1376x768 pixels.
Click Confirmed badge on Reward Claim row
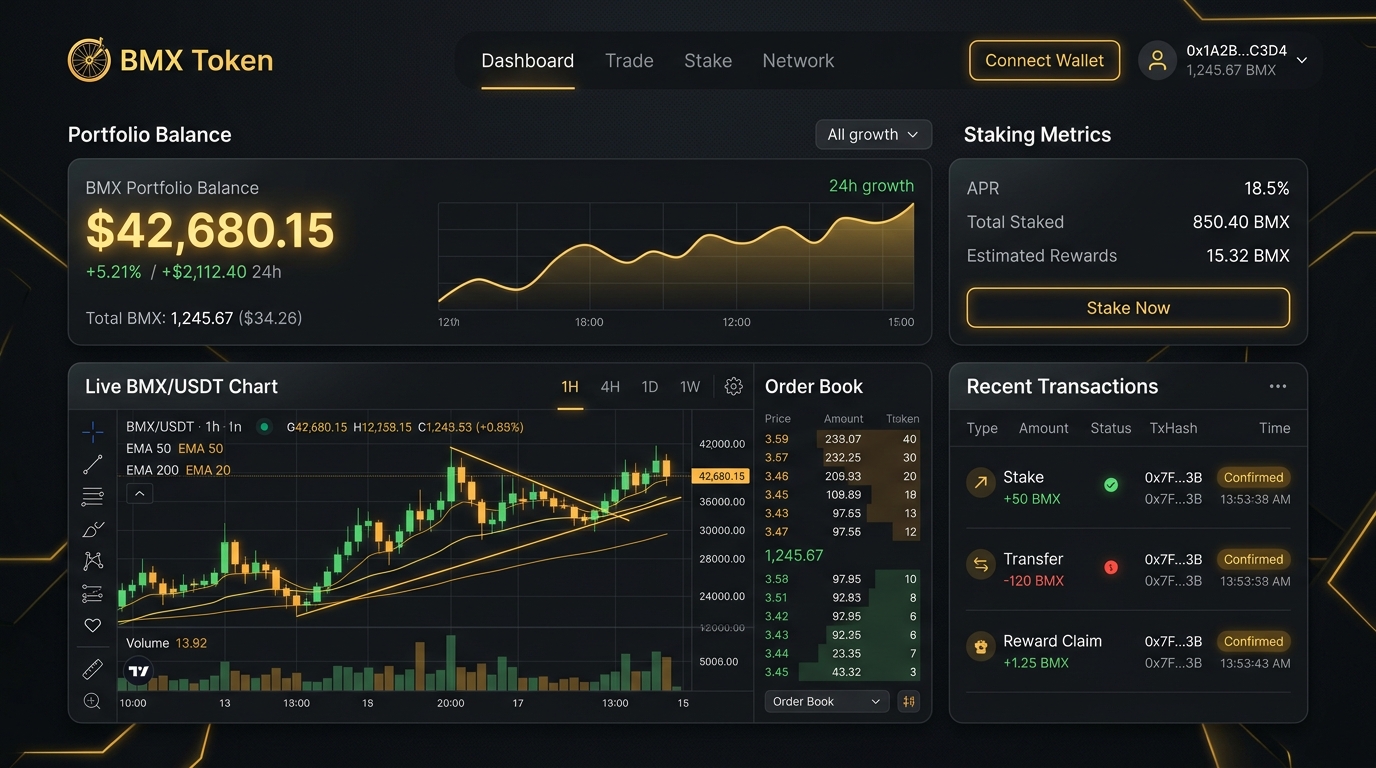pyautogui.click(x=1253, y=642)
